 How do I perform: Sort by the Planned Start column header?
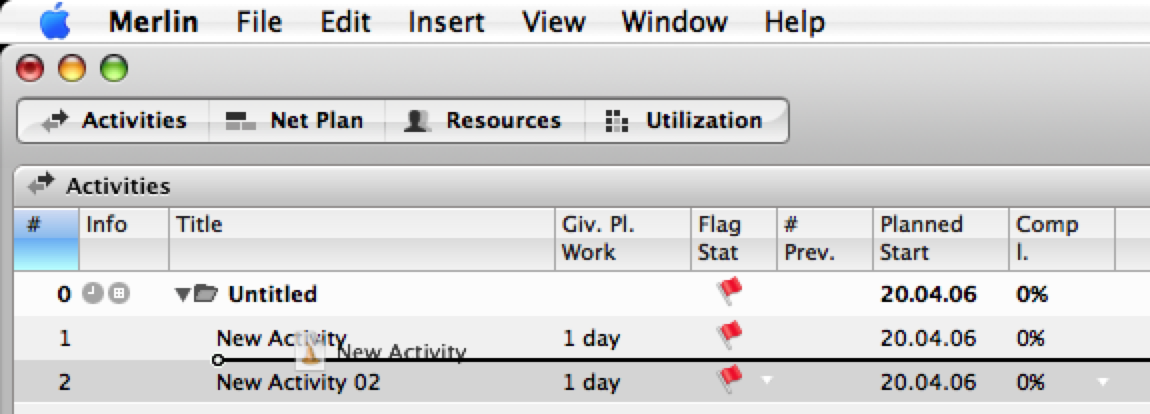921,238
